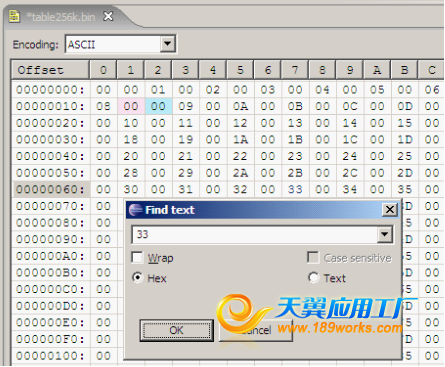445x367 pixels.
Task: Click offset row 000000F0:
Action: click(x=51, y=339)
